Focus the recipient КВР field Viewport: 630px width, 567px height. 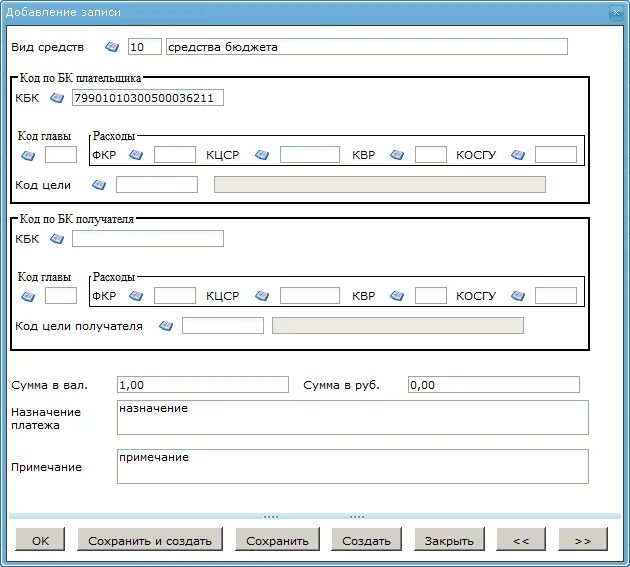point(431,295)
